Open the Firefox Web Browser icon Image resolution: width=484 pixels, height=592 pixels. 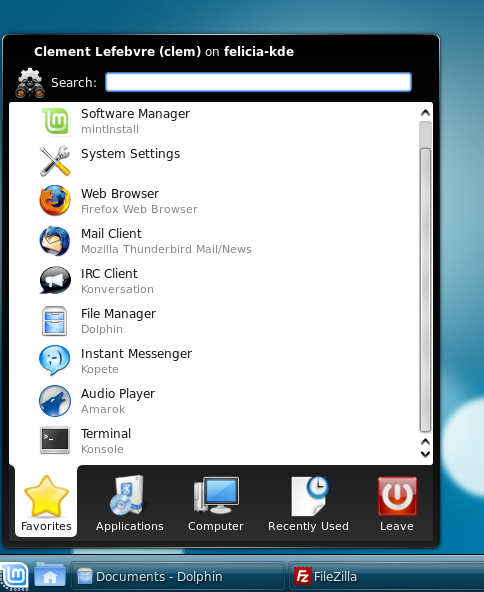(55, 200)
